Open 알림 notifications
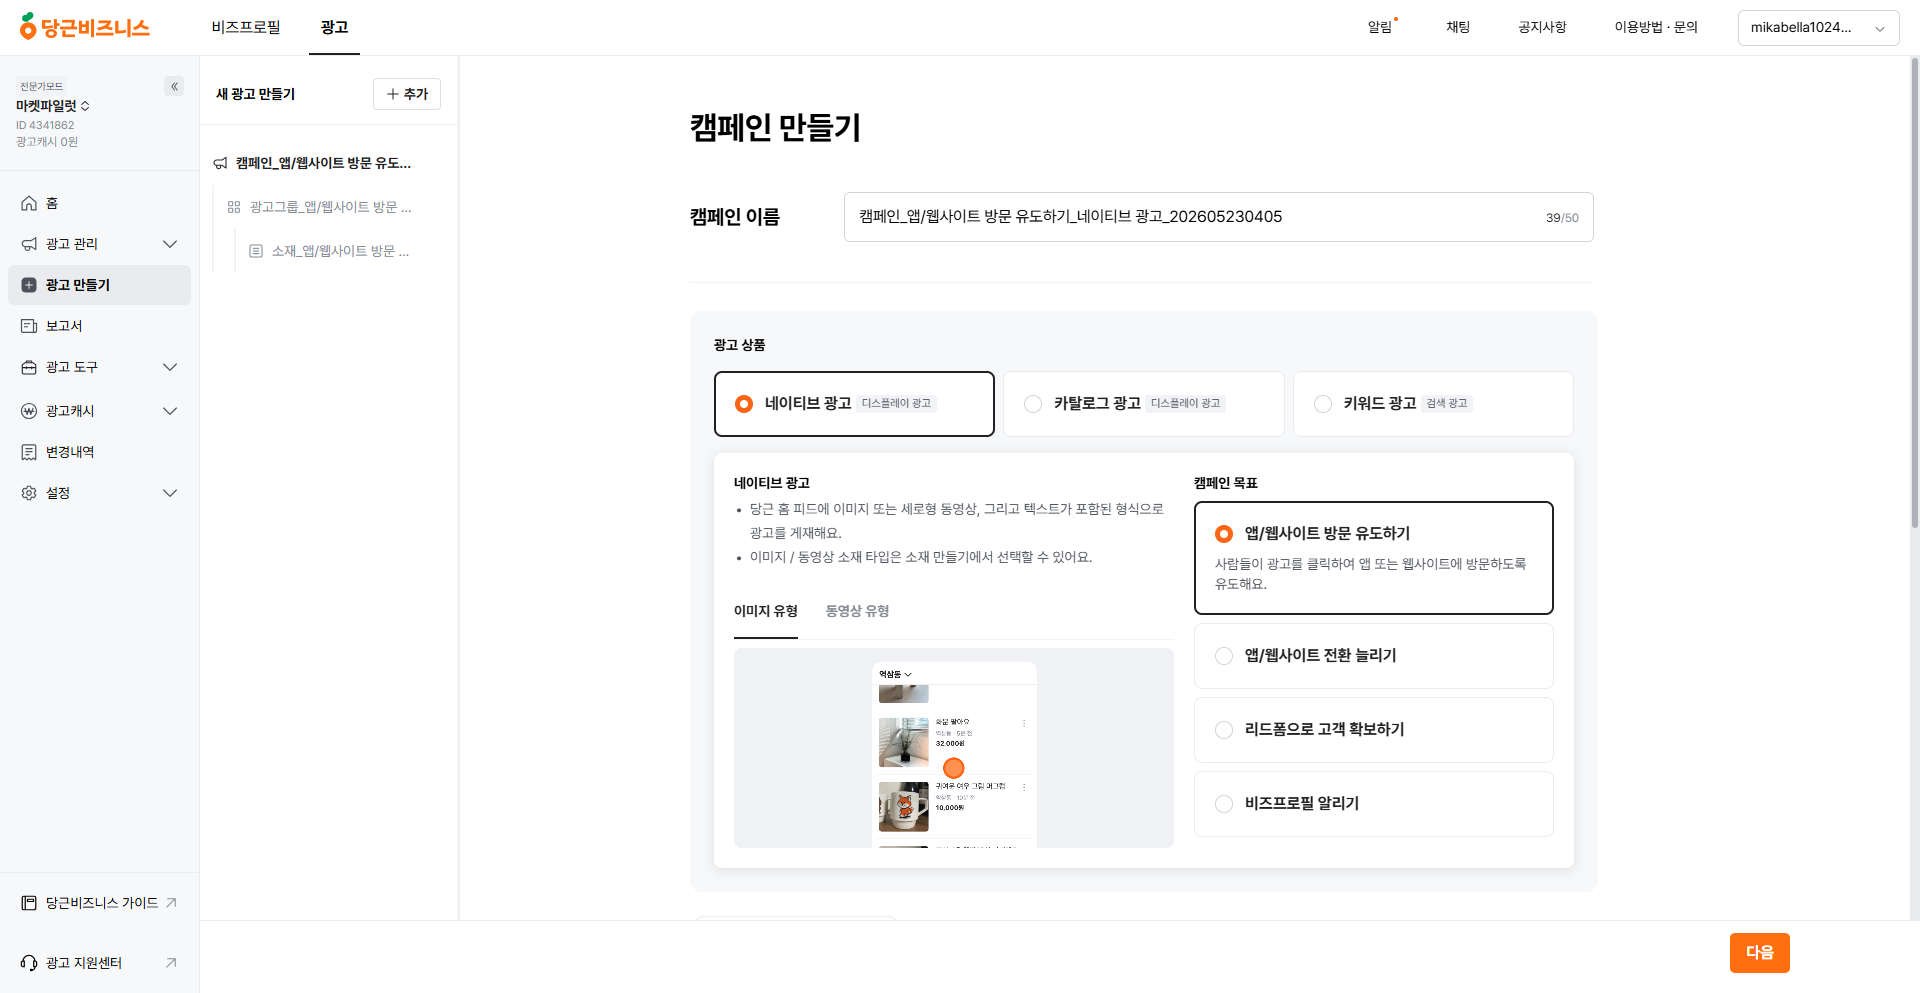 (x=1380, y=27)
